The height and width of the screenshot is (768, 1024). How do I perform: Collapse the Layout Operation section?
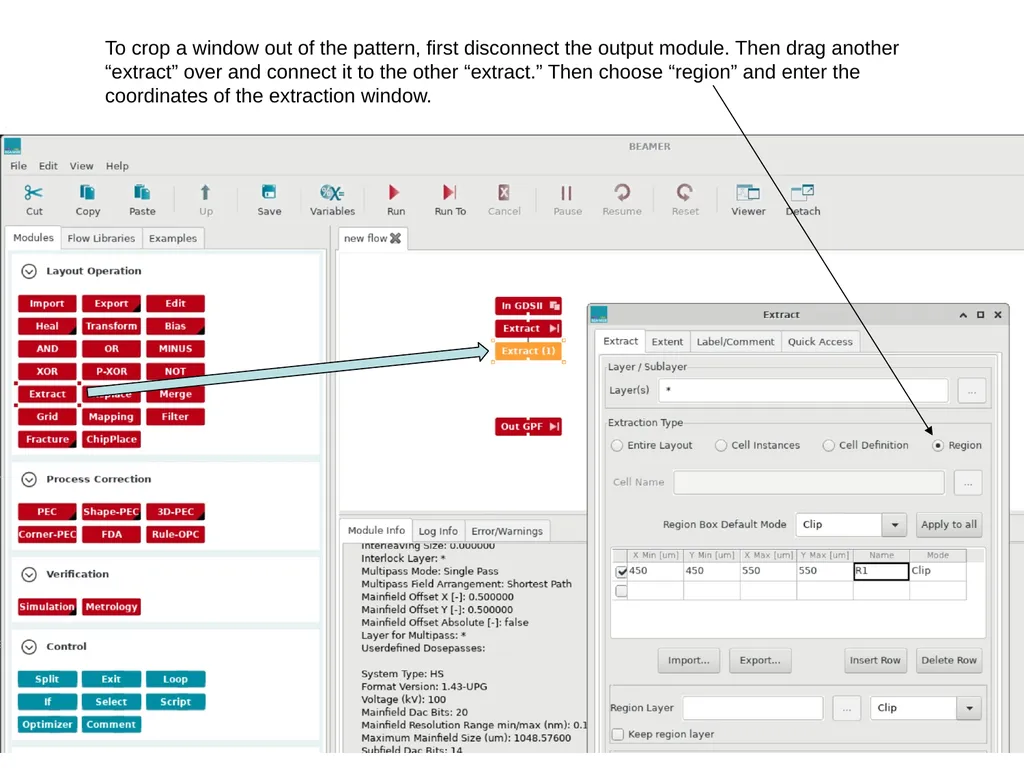point(29,271)
